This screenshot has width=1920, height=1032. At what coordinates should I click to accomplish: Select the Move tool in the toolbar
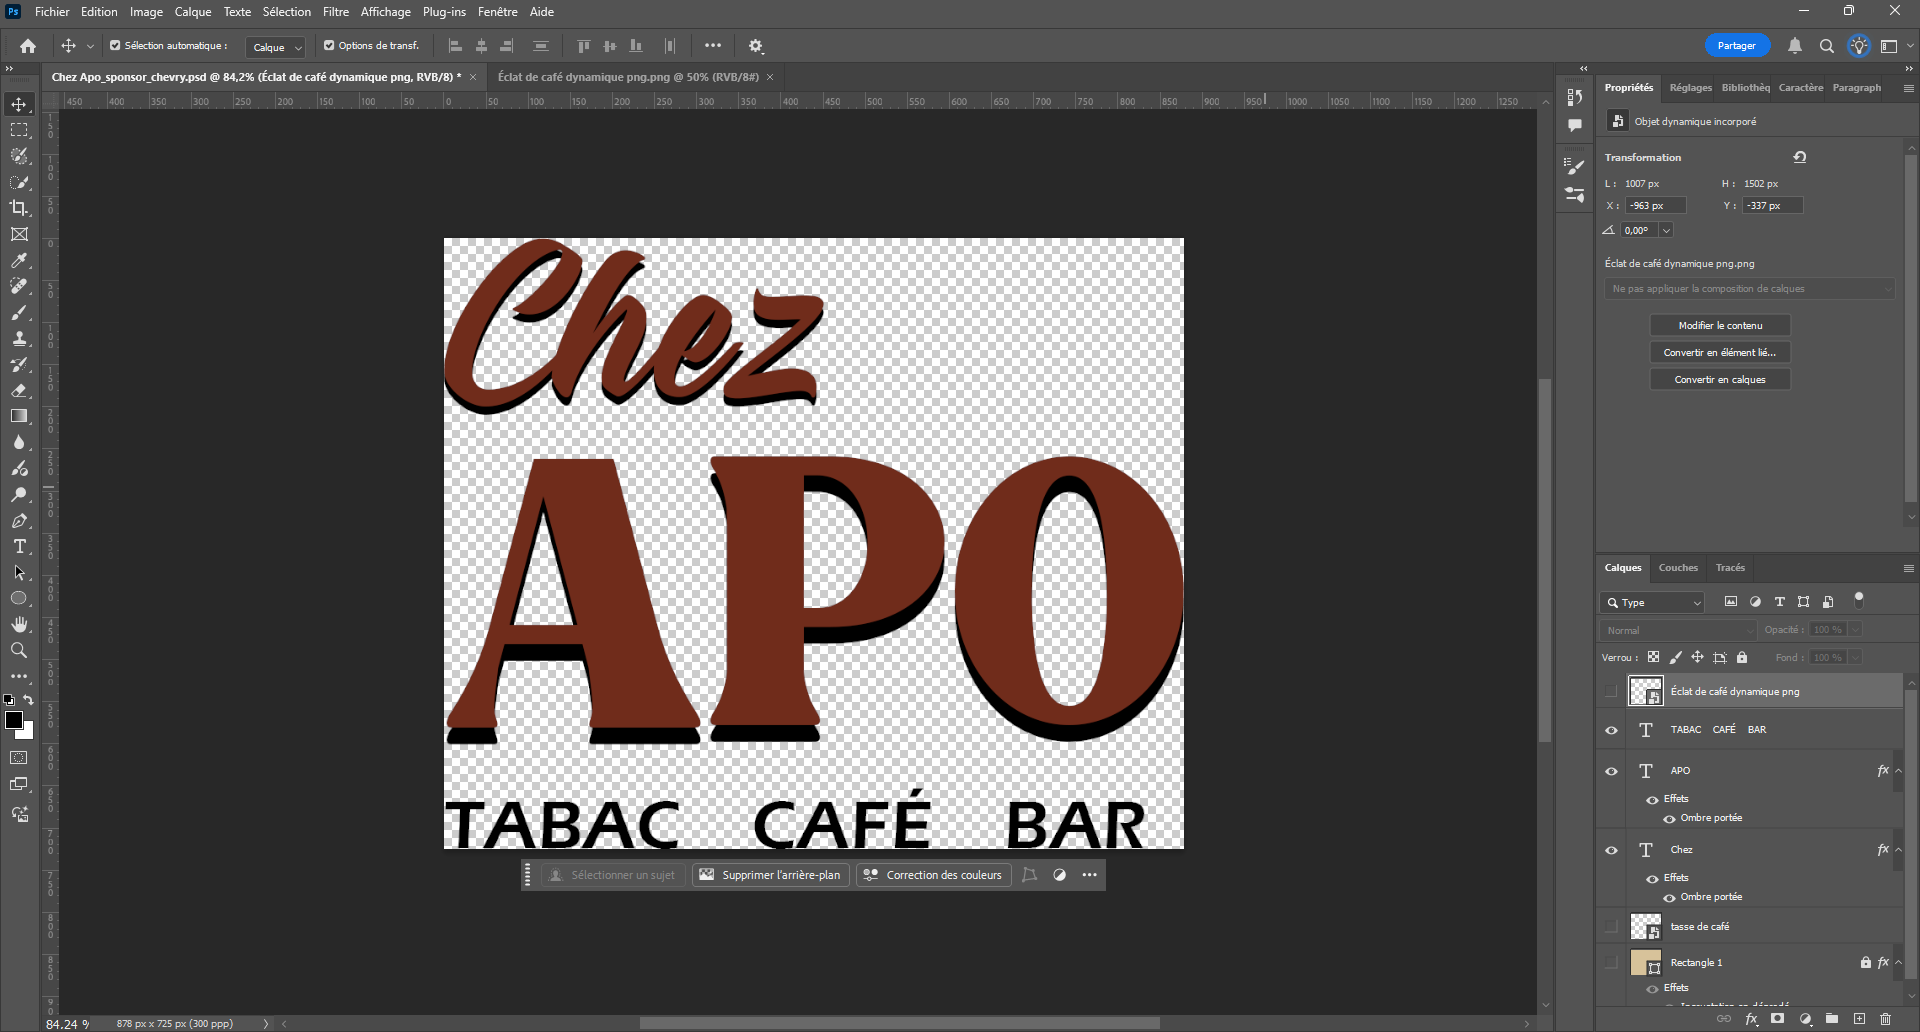pyautogui.click(x=19, y=104)
